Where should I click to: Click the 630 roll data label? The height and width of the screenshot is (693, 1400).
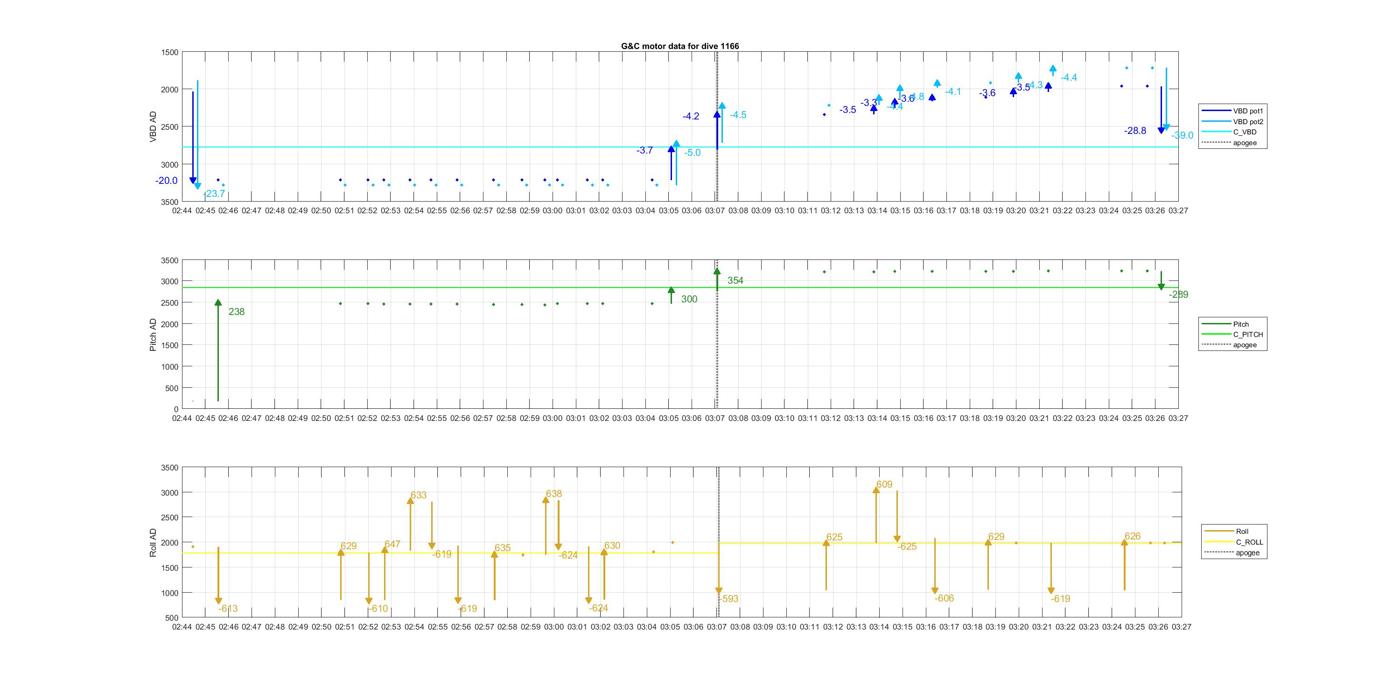click(x=612, y=546)
